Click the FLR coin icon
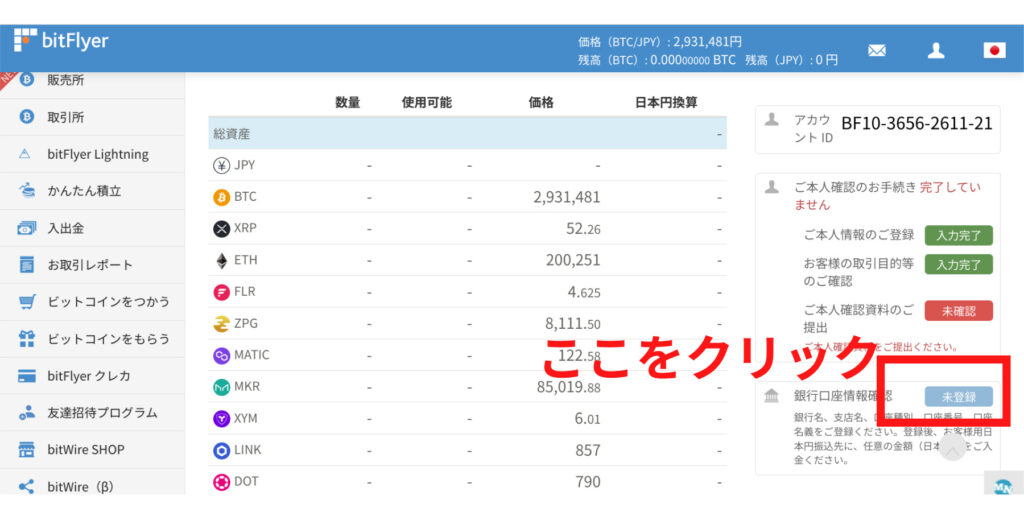The height and width of the screenshot is (512, 1024). coord(222,292)
